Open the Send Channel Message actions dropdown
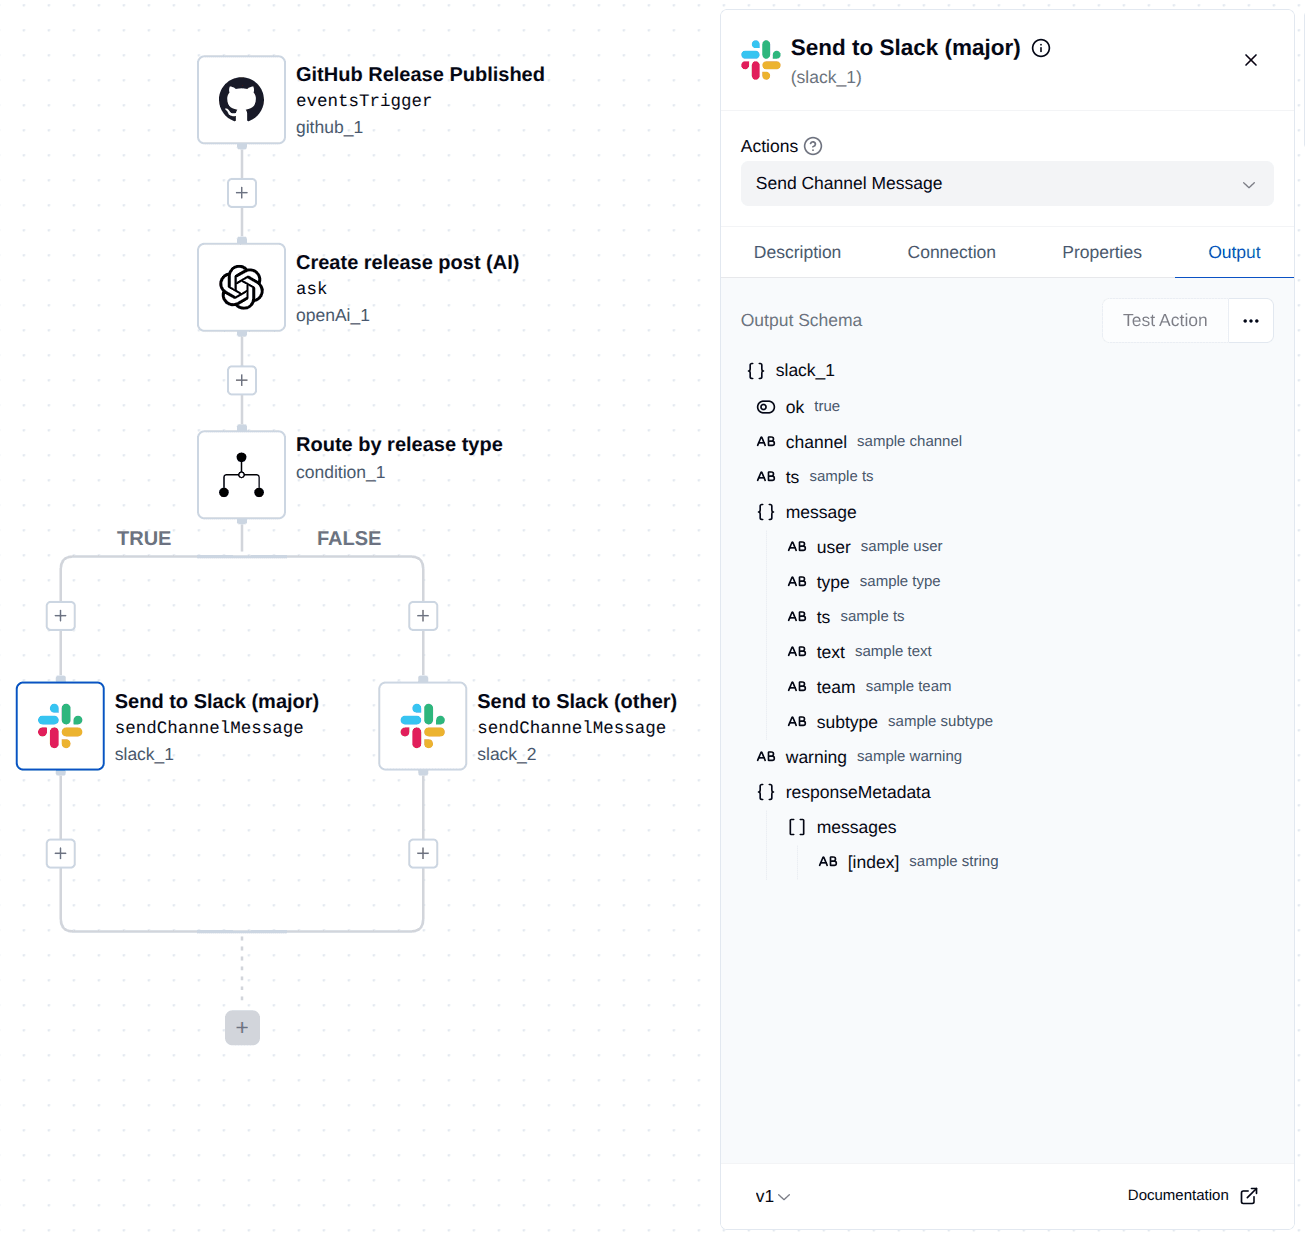Image resolution: width=1305 pixels, height=1241 pixels. click(x=1007, y=184)
